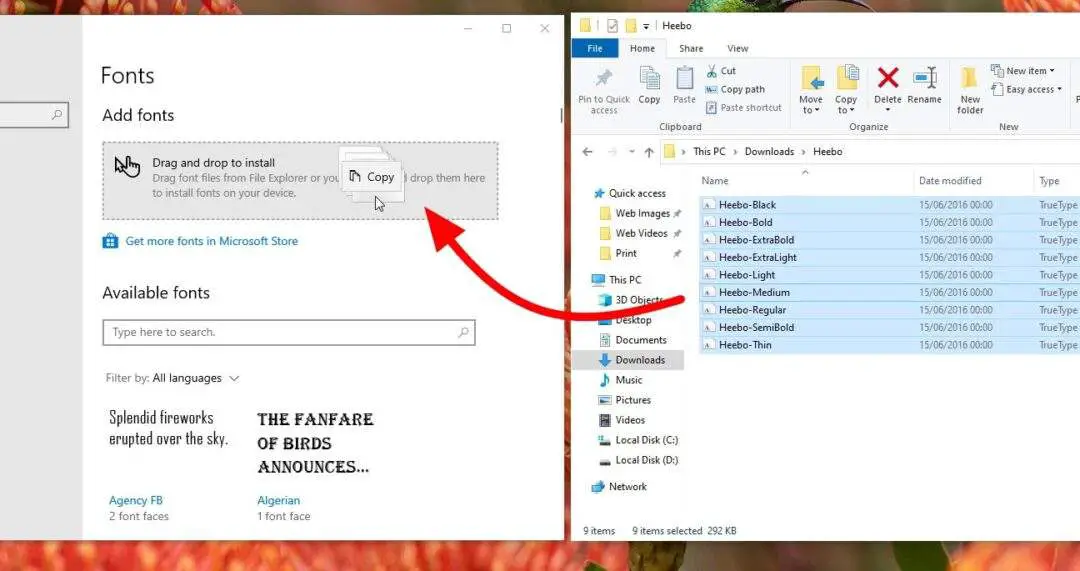Open Print pinned folder
The image size is (1080, 571).
point(626,253)
